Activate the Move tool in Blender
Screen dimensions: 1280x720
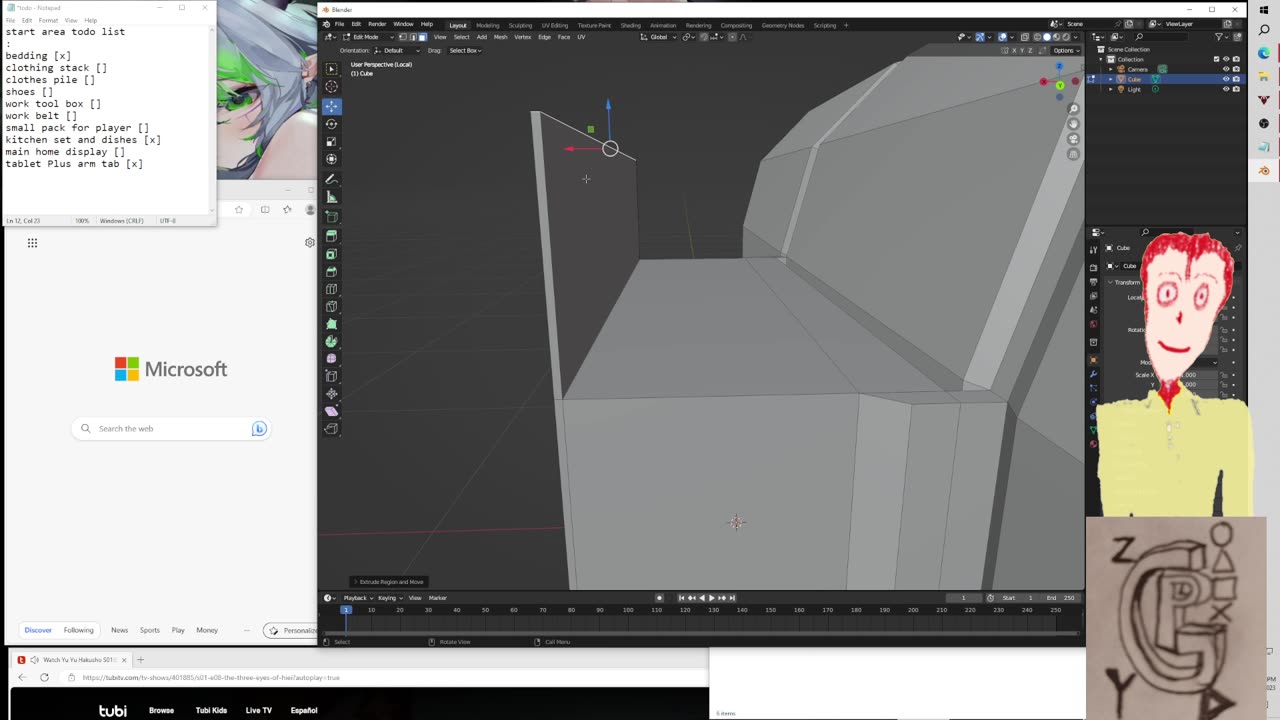[x=331, y=106]
